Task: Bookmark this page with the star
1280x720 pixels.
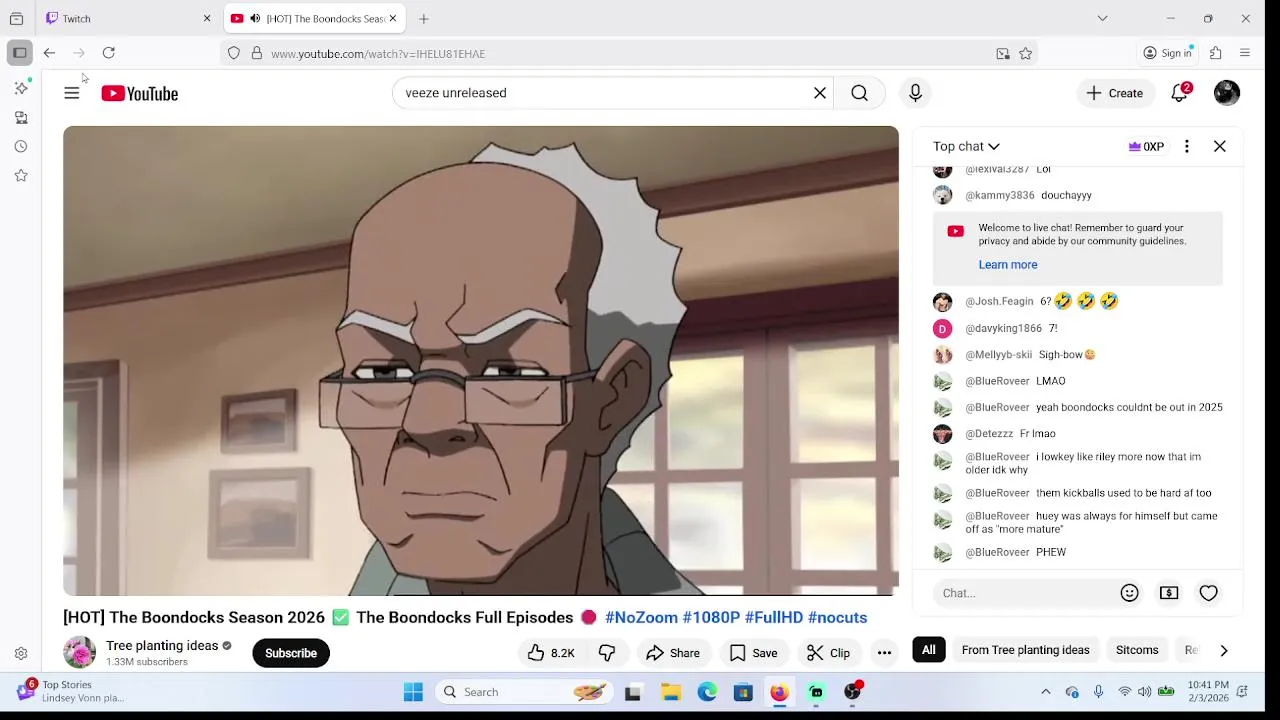Action: [x=1025, y=53]
